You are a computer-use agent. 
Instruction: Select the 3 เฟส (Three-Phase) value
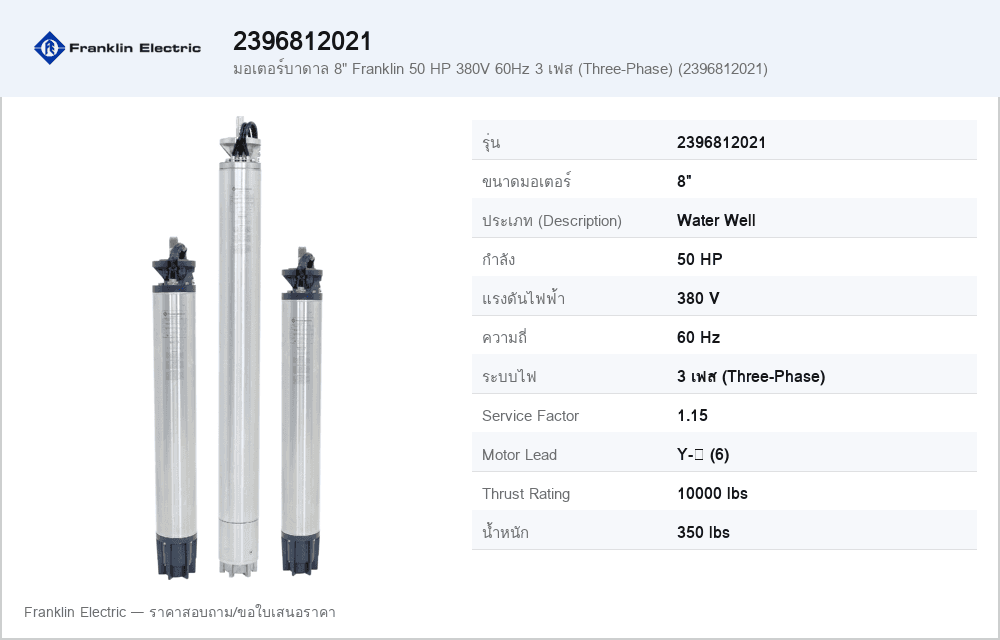click(x=751, y=376)
